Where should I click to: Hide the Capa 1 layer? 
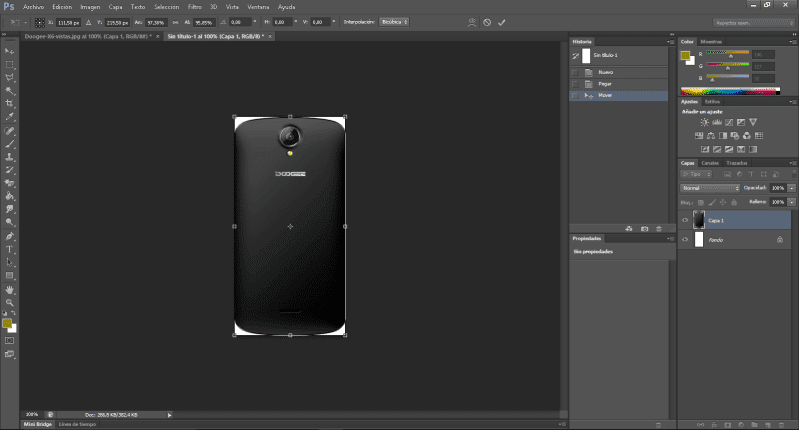click(685, 221)
